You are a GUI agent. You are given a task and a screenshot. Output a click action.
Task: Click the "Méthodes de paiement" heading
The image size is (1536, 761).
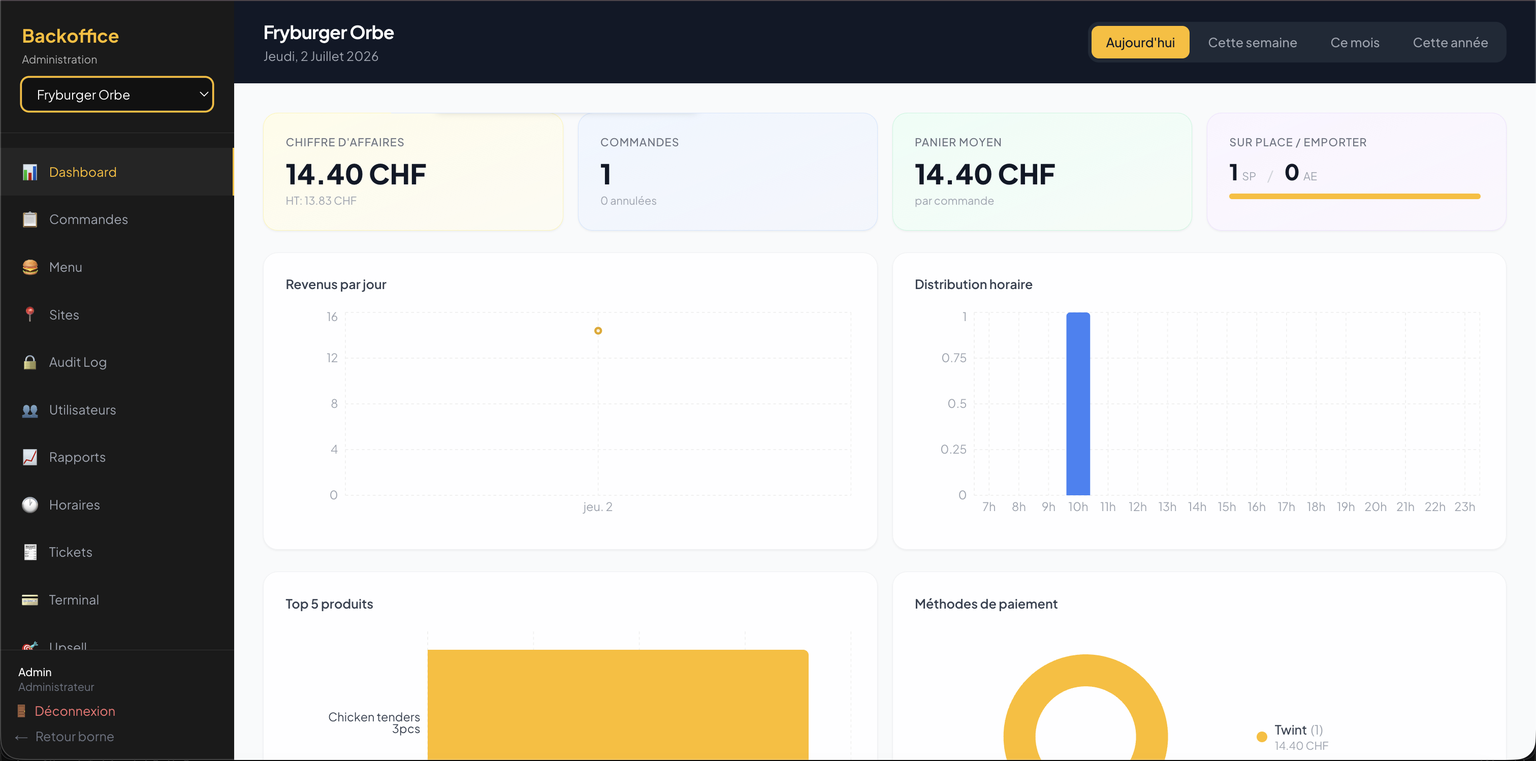click(x=986, y=604)
